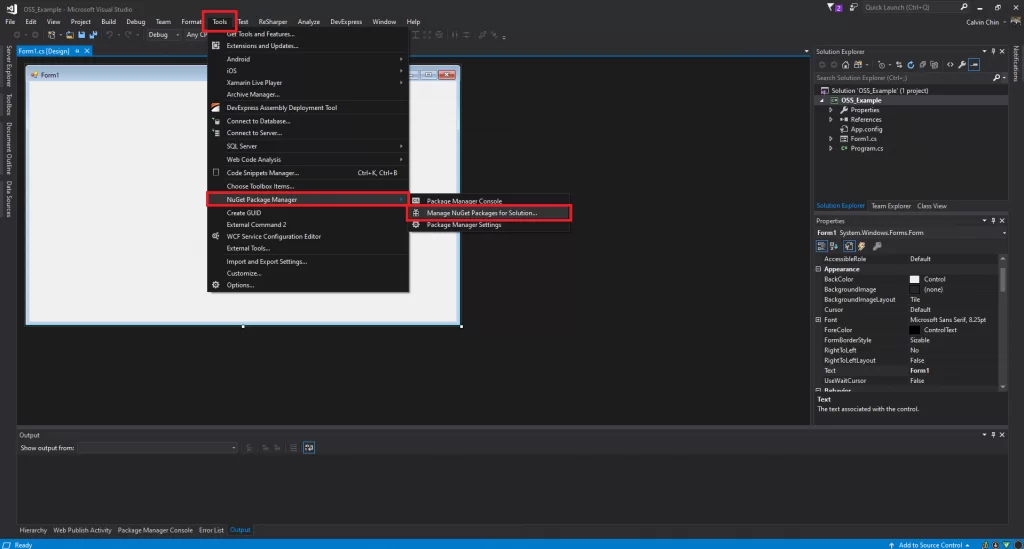Click the Extensions and Updates menu icon
Viewport: 1024px width, 549px height.
point(216,46)
